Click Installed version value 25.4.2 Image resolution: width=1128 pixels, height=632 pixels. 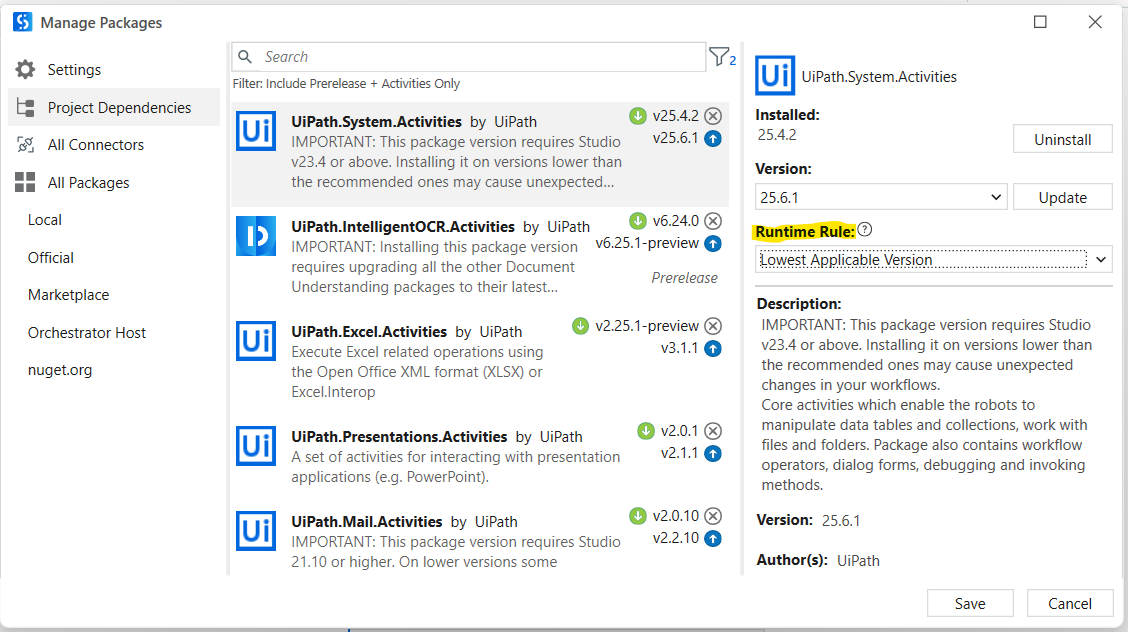pyautogui.click(x=777, y=134)
